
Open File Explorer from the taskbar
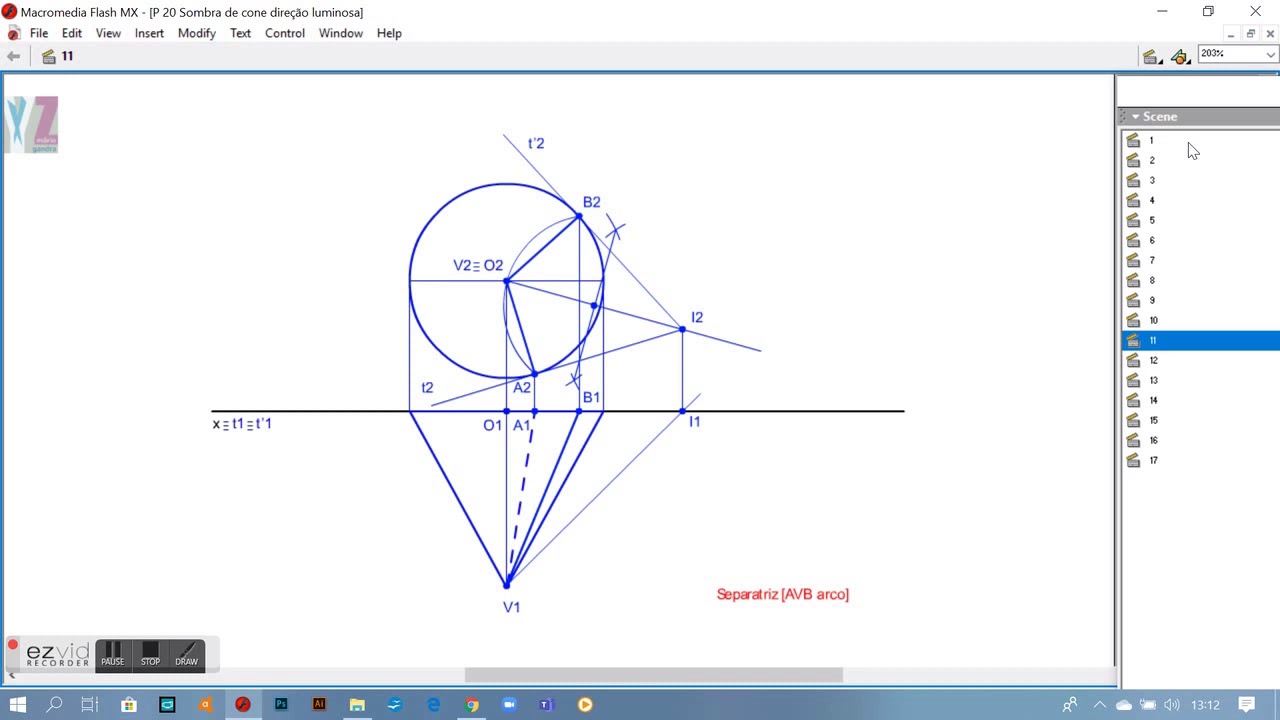tap(357, 705)
